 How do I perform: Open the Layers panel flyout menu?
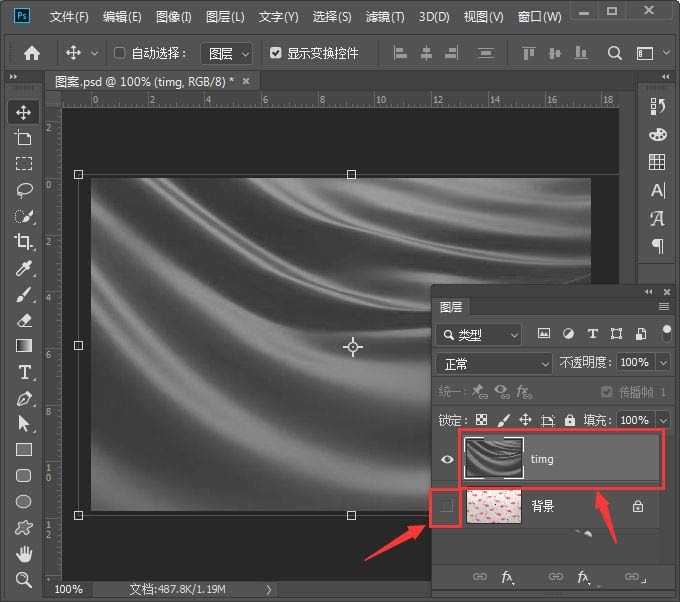(664, 307)
